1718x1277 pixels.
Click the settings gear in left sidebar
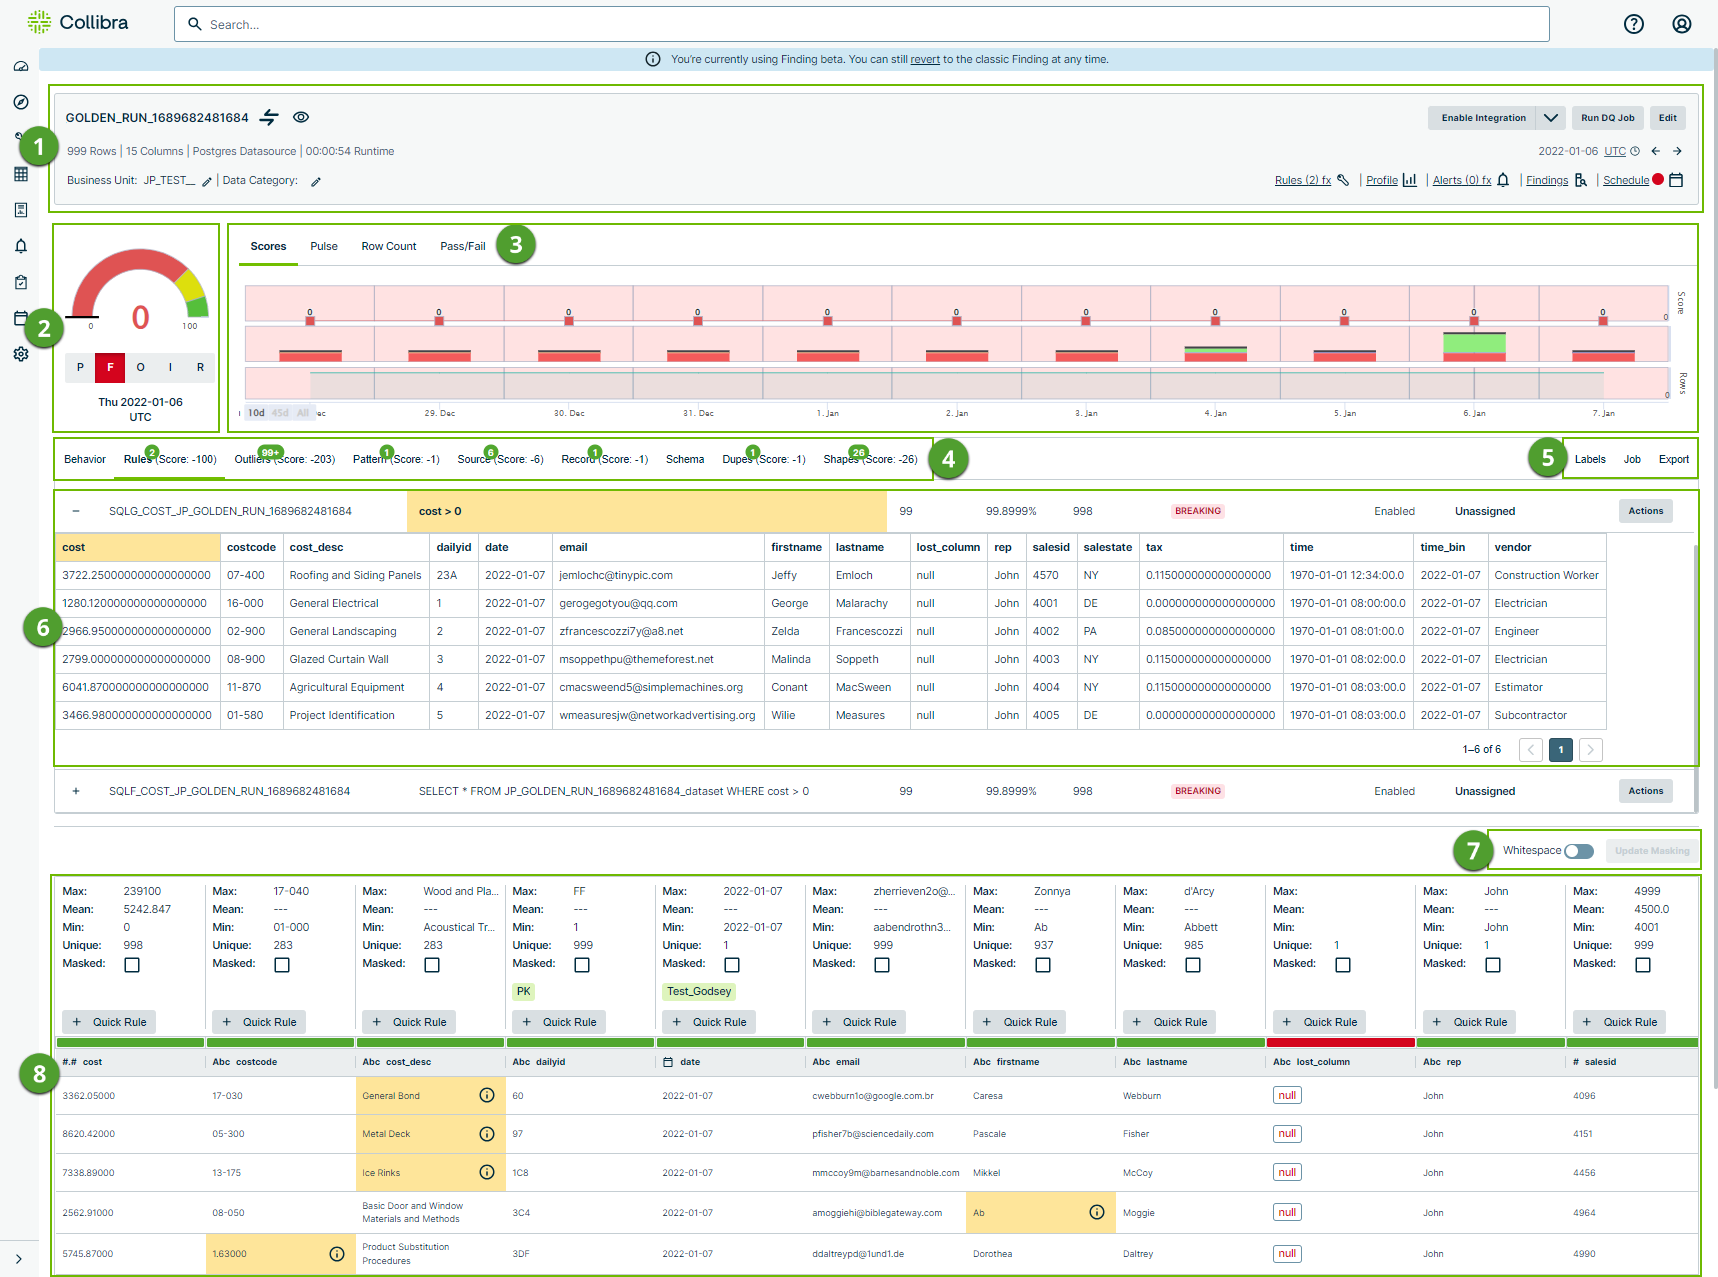pyautogui.click(x=20, y=354)
